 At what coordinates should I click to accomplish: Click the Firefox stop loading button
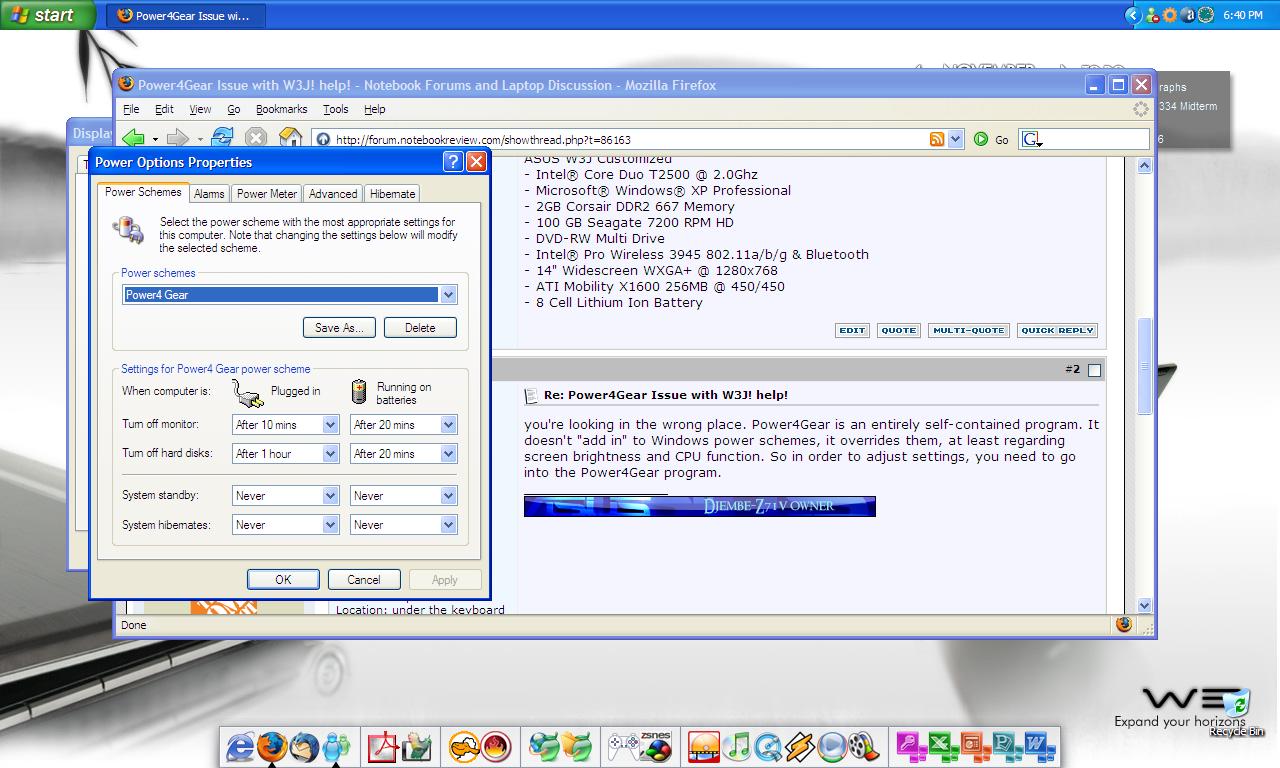[x=256, y=138]
